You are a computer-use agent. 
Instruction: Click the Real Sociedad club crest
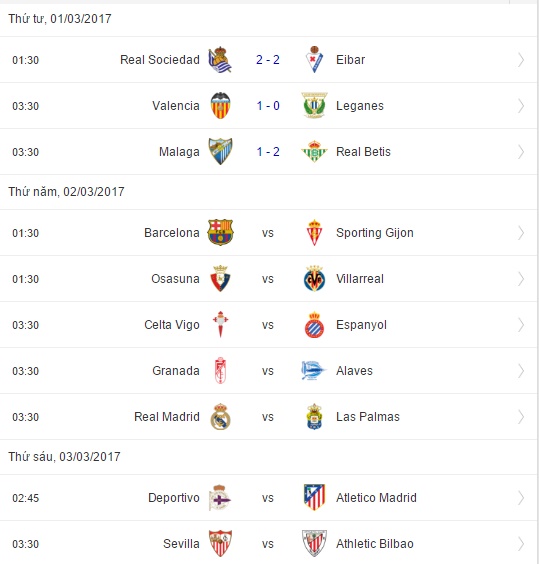pyautogui.click(x=220, y=60)
